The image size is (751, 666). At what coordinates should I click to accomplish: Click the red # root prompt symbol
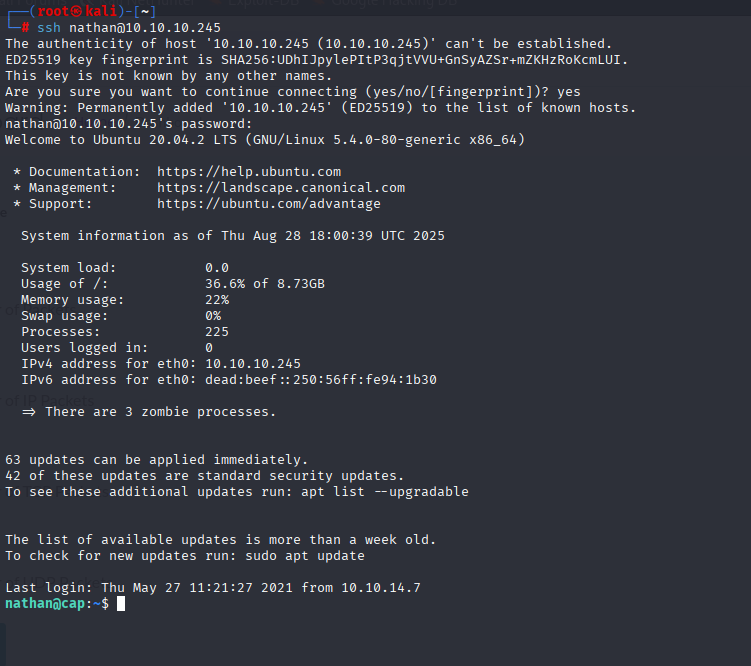[x=25, y=28]
